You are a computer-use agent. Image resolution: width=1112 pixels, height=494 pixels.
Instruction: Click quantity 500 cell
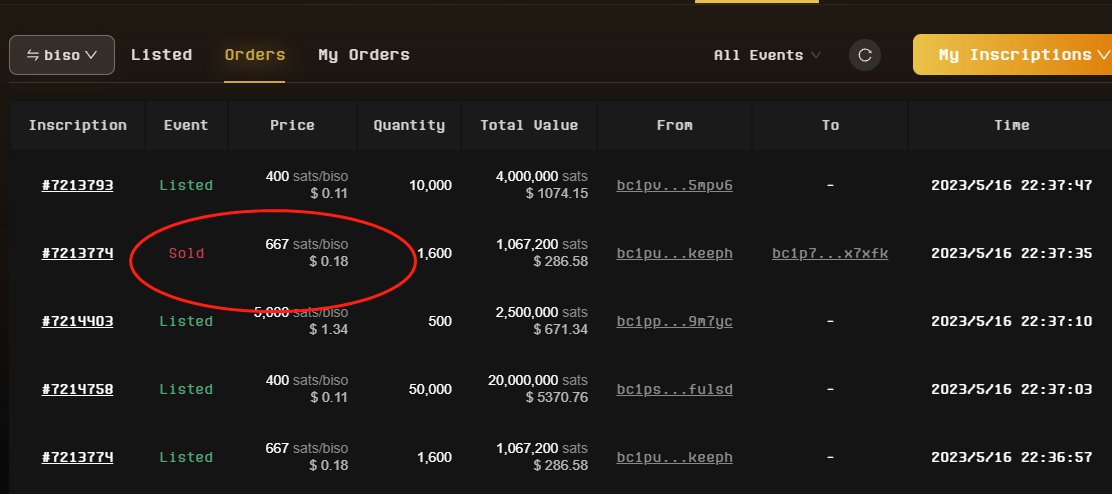point(440,322)
